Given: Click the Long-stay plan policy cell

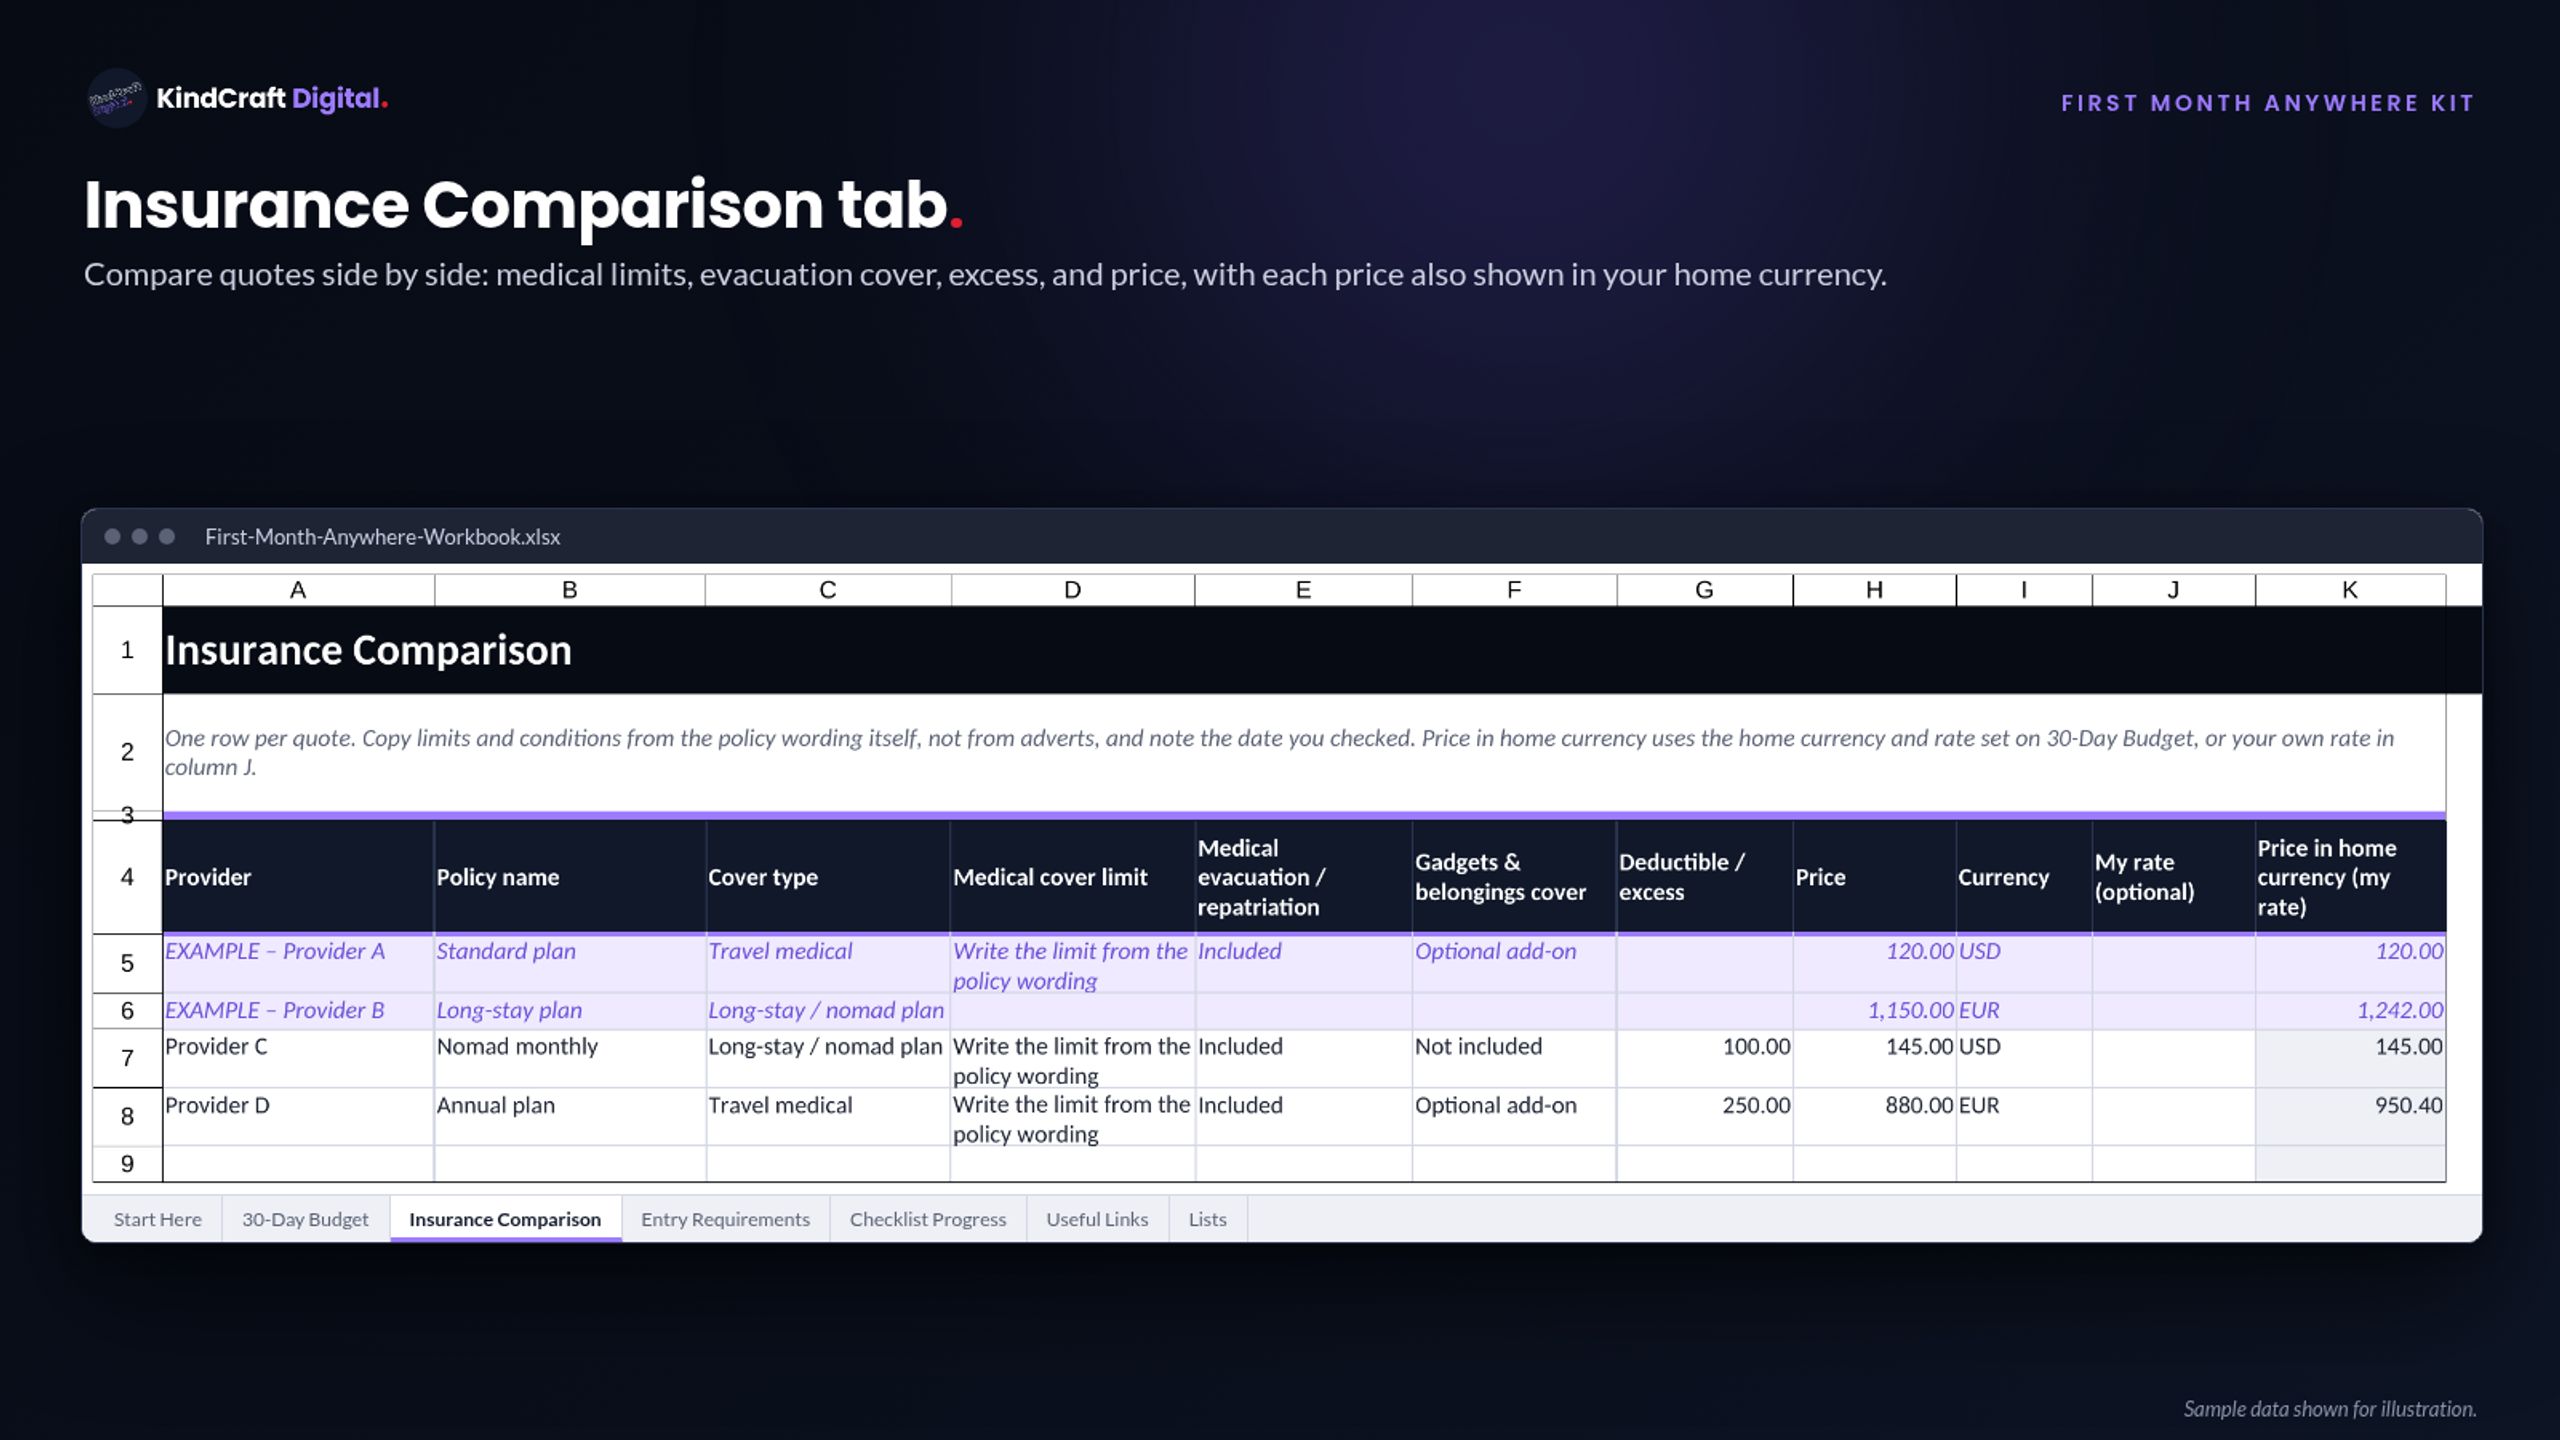Looking at the screenshot, I should click(x=570, y=1011).
